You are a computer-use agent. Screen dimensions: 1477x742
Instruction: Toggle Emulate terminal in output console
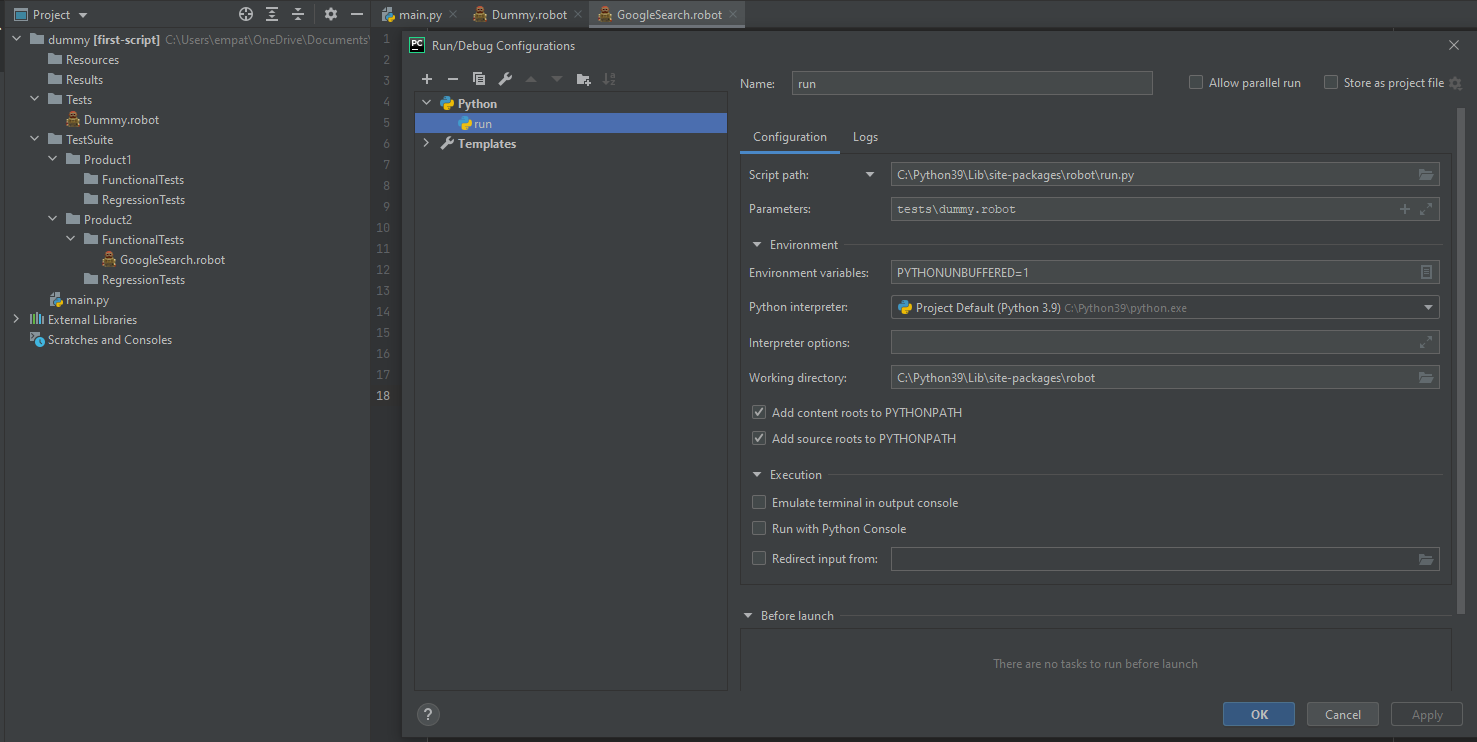pyautogui.click(x=759, y=503)
